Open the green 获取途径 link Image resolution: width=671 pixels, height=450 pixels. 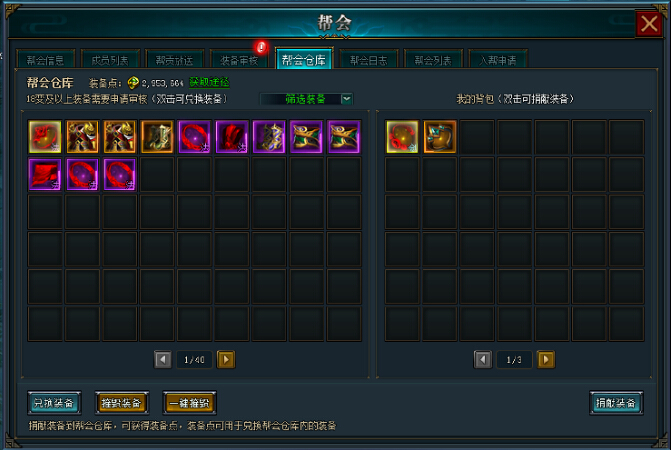click(209, 82)
